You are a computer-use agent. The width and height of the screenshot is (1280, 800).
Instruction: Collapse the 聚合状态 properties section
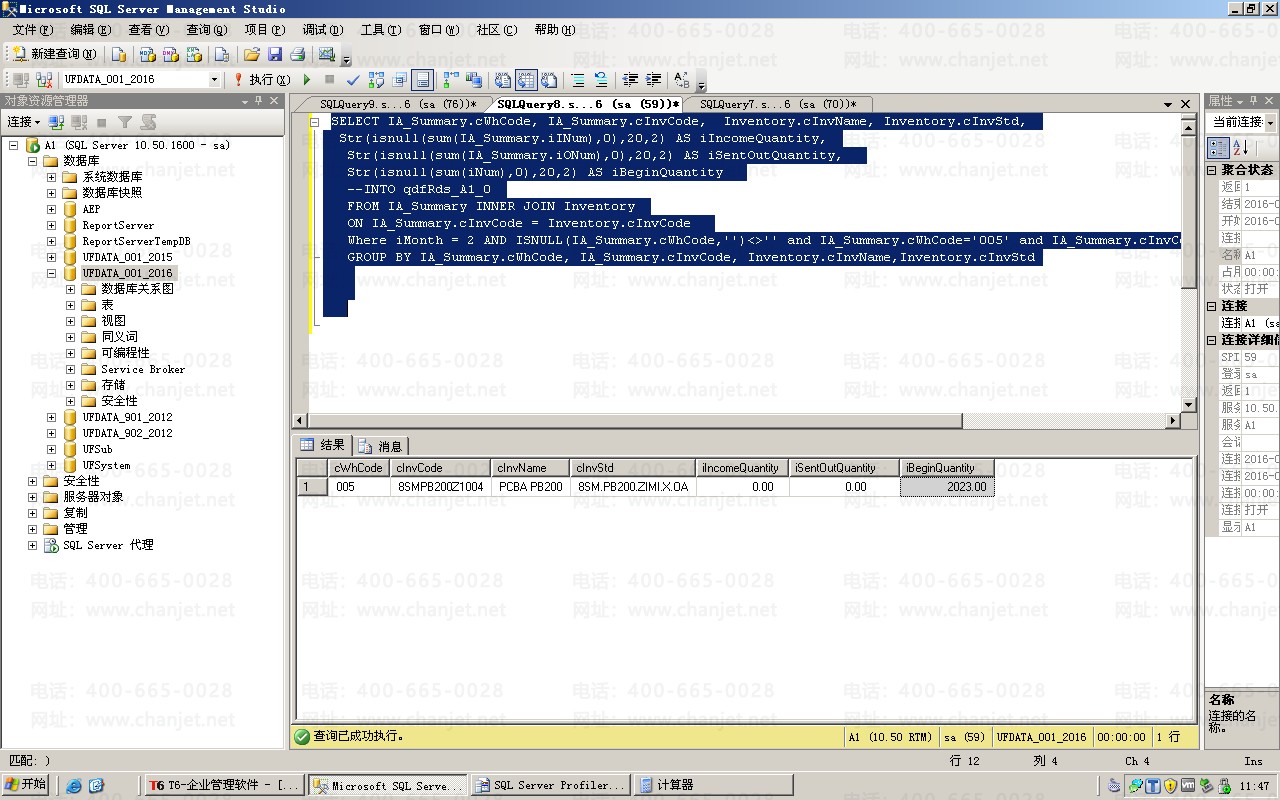pyautogui.click(x=1212, y=170)
